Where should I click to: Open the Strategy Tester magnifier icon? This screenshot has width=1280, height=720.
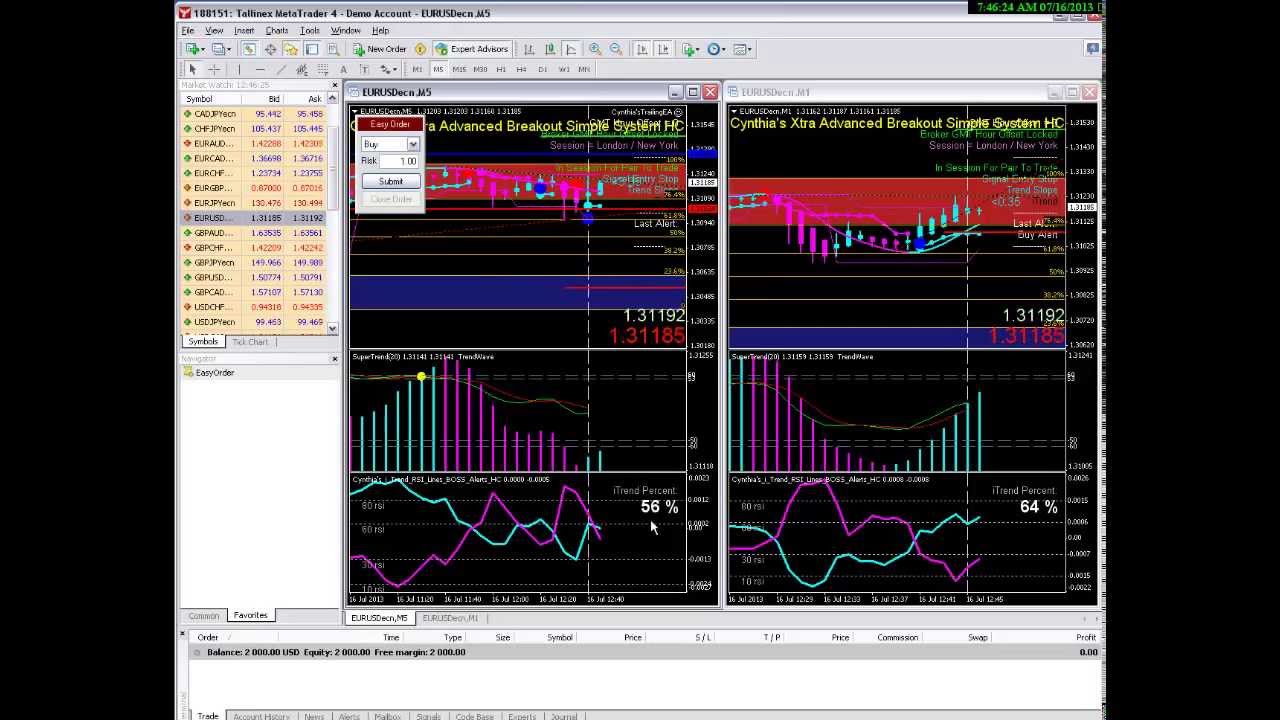(333, 49)
